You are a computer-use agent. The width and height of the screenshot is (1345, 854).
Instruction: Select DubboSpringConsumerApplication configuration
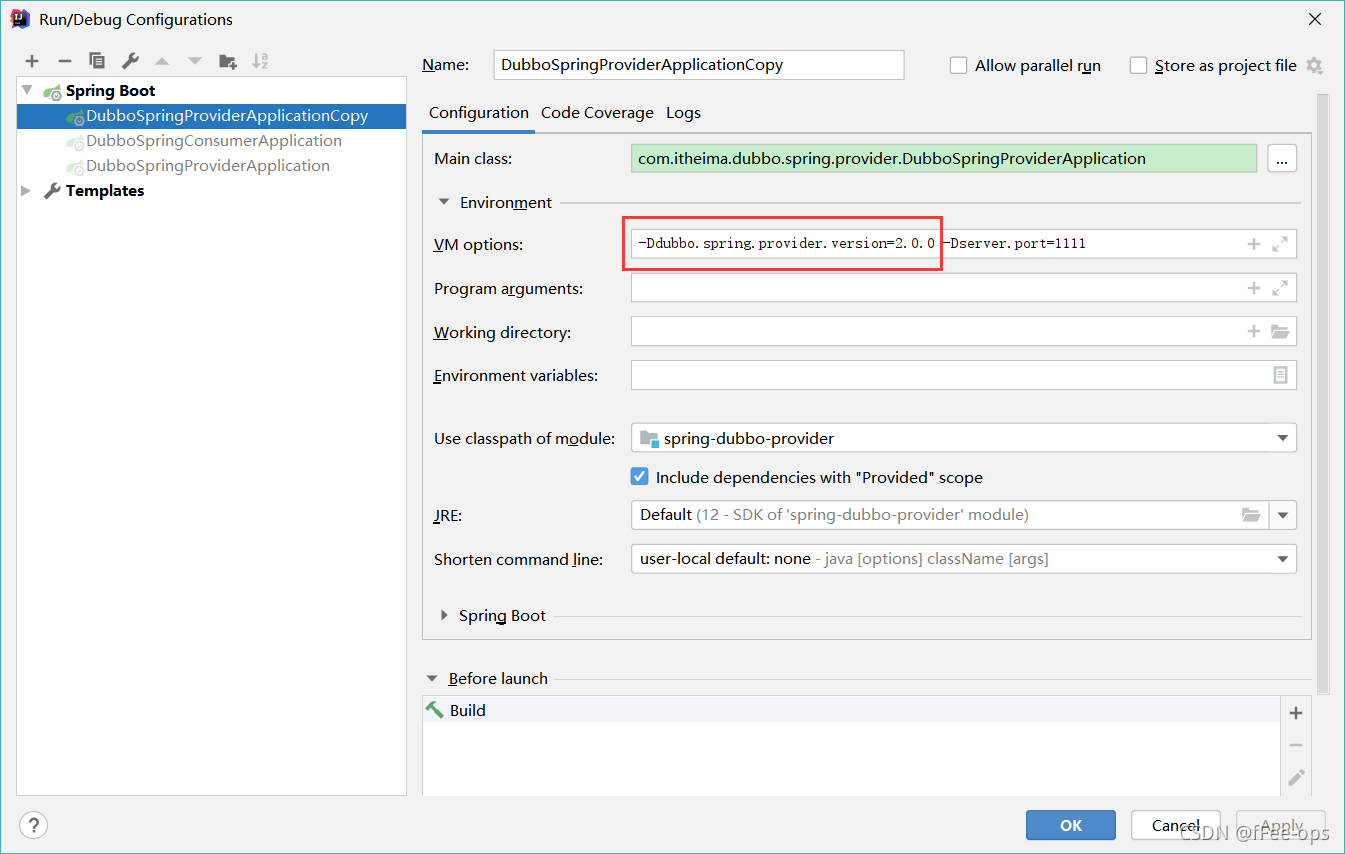[x=211, y=141]
